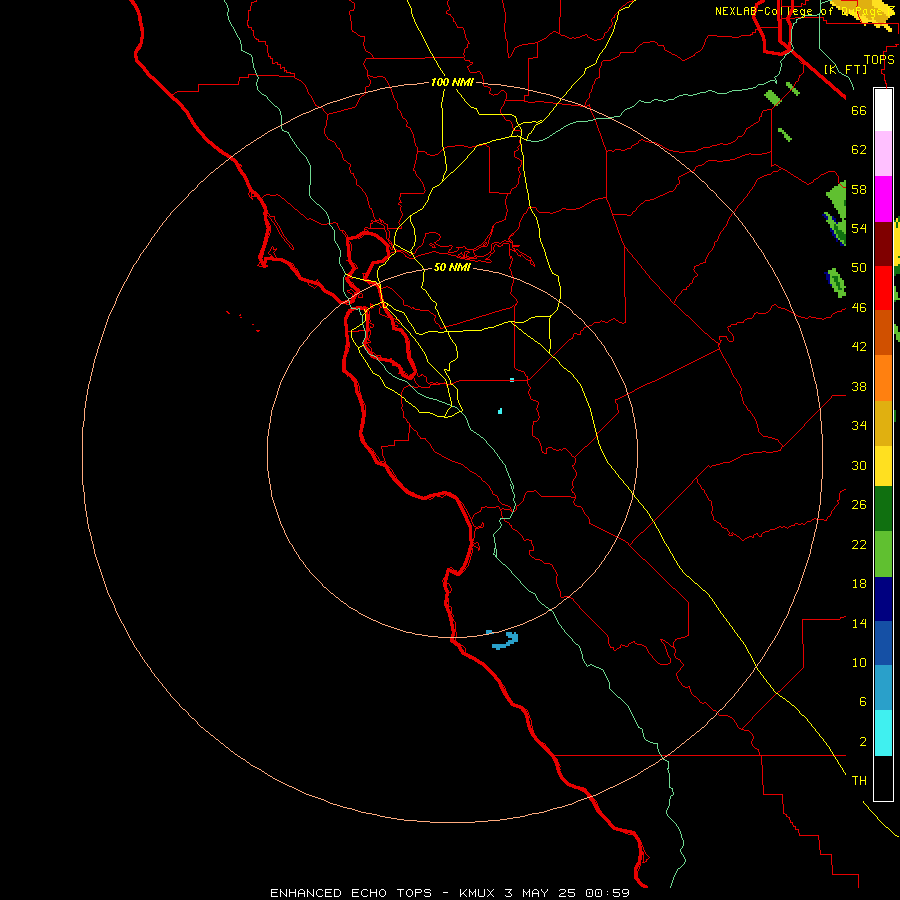Screen dimensions: 900x900
Task: Click the "100 NMI" range ring label
Action: click(x=452, y=83)
